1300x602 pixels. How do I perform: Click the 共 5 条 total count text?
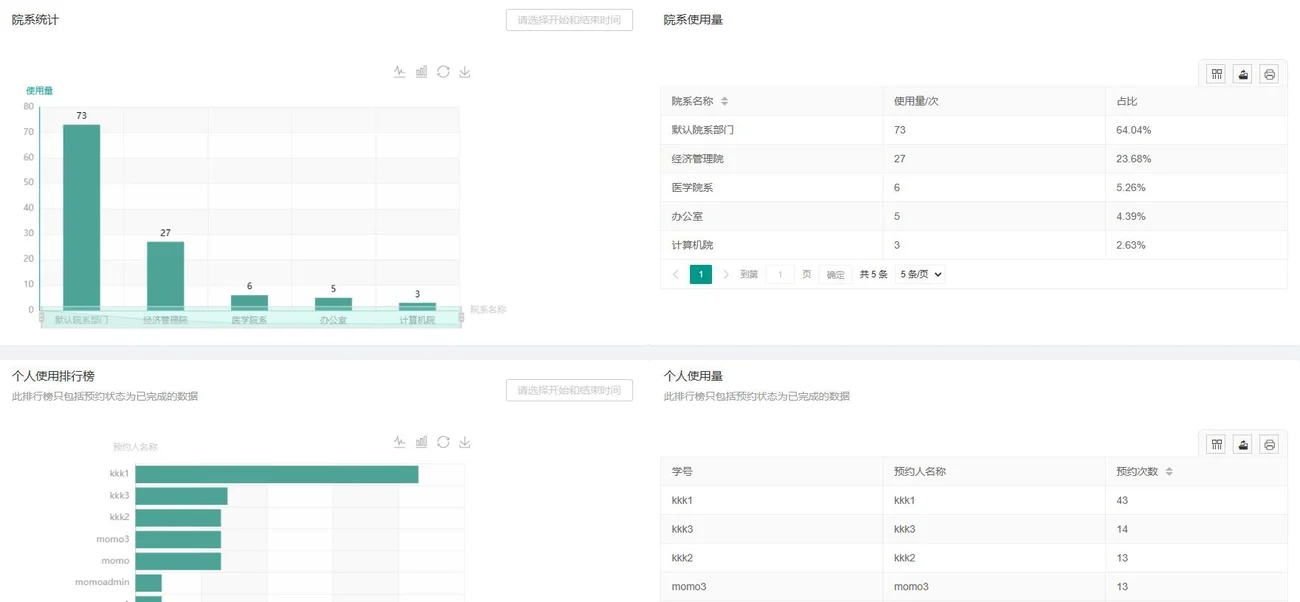point(874,274)
